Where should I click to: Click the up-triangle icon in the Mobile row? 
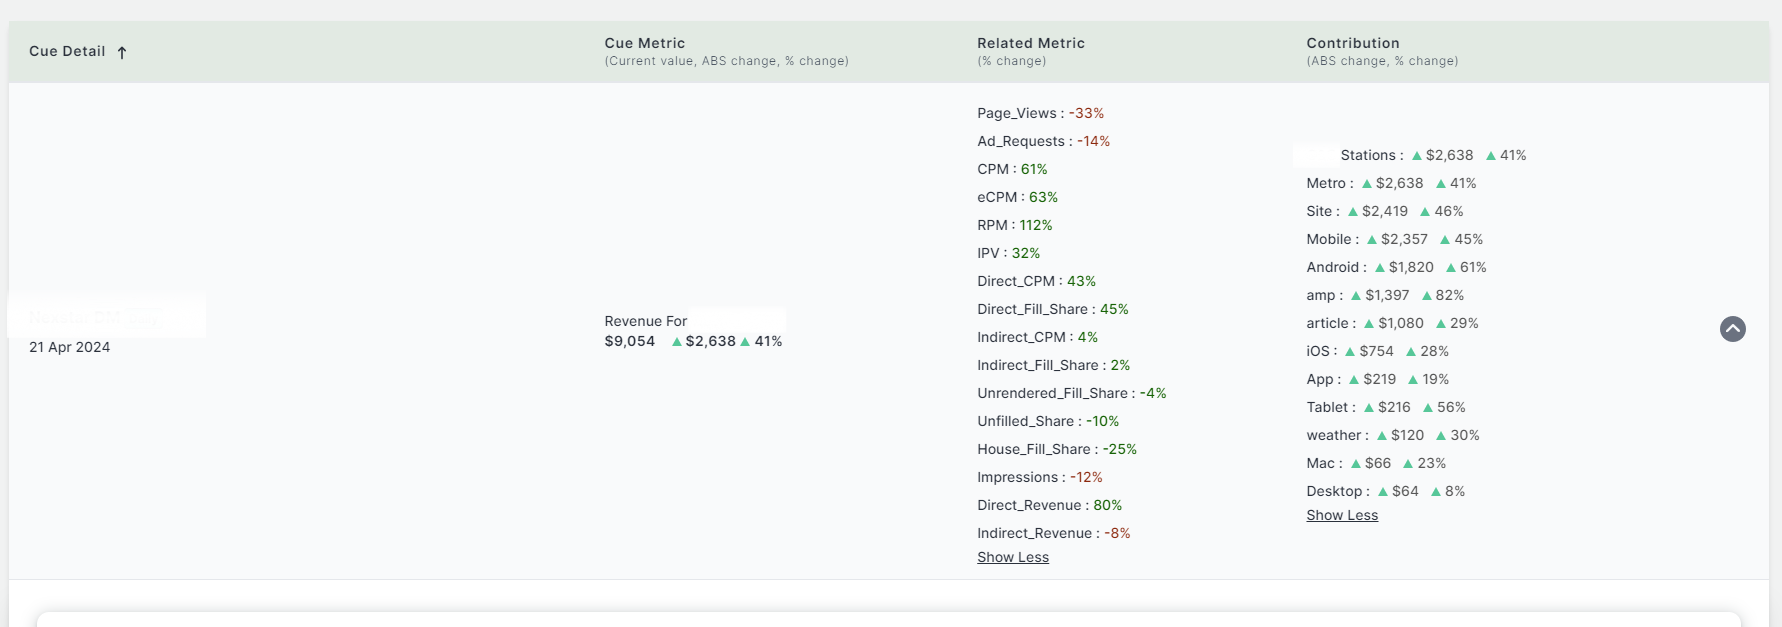[1372, 240]
